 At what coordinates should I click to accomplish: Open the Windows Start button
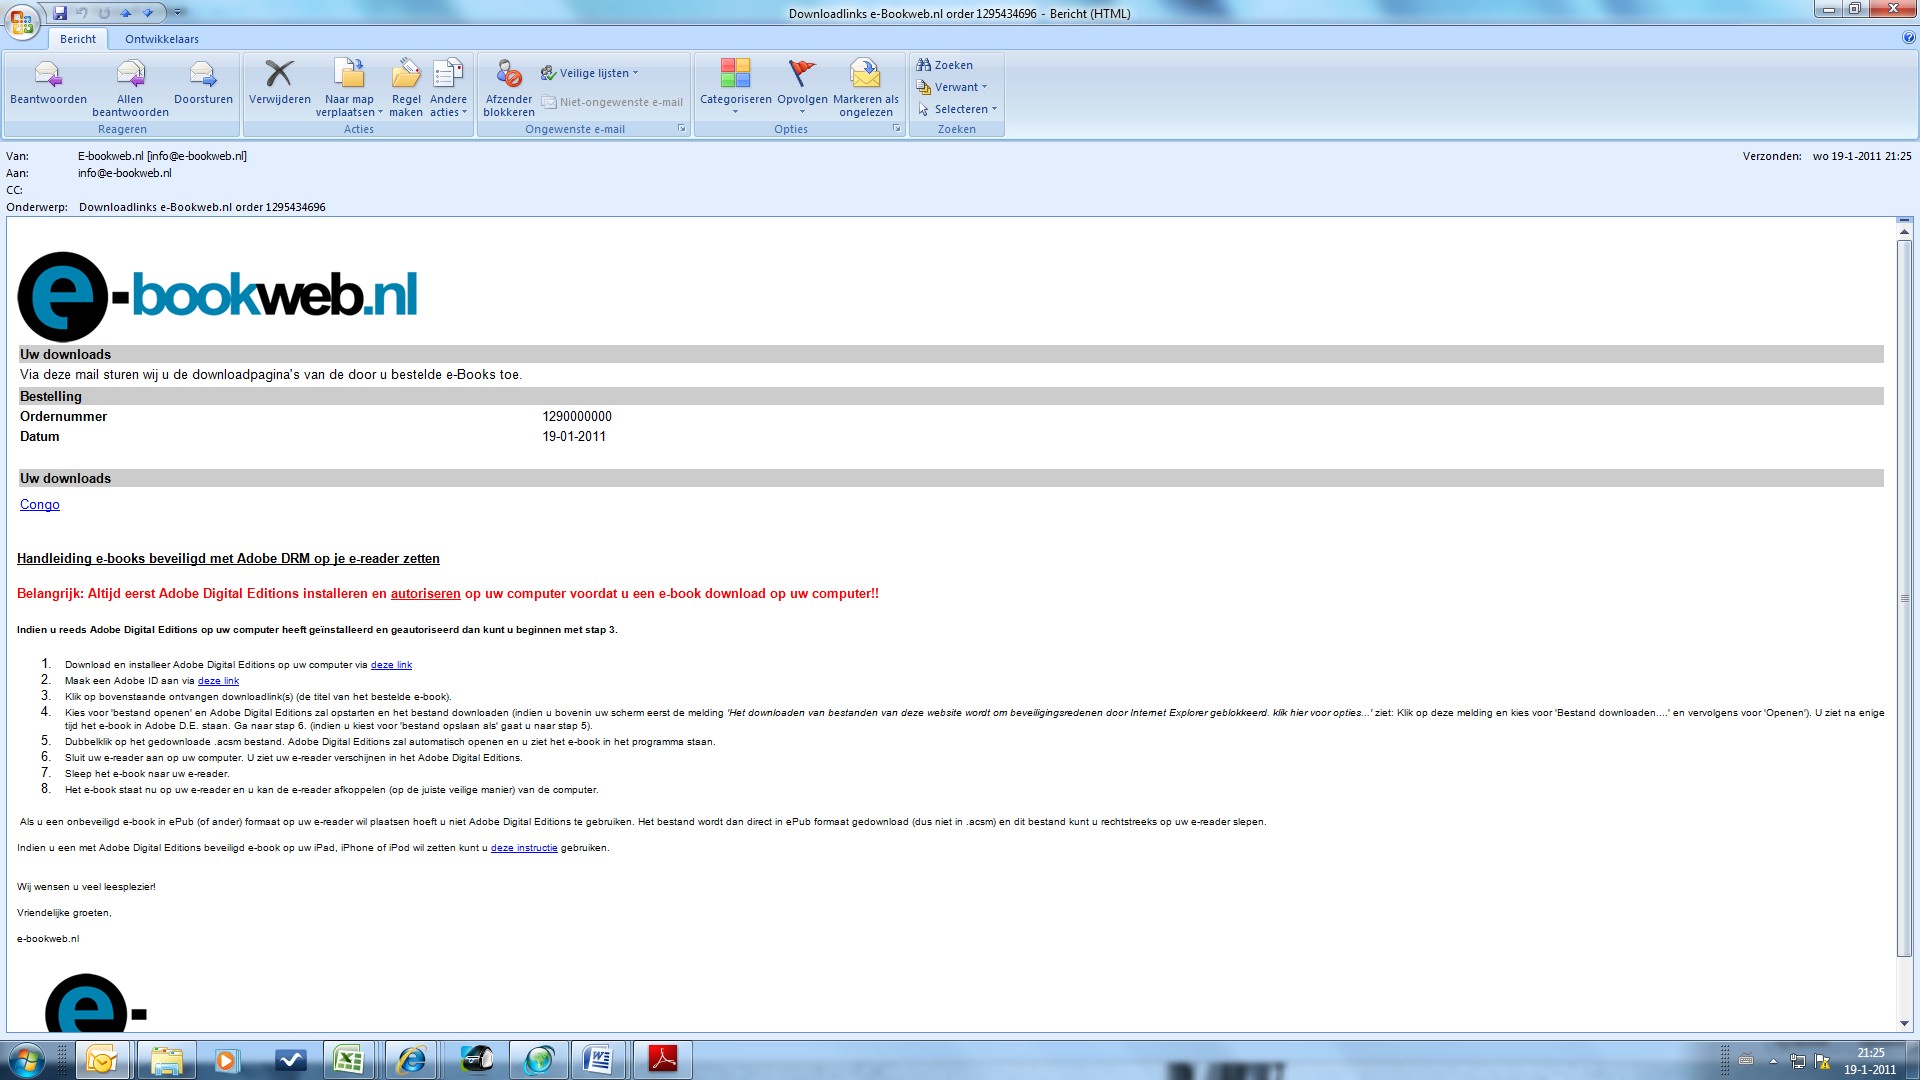tap(26, 1060)
